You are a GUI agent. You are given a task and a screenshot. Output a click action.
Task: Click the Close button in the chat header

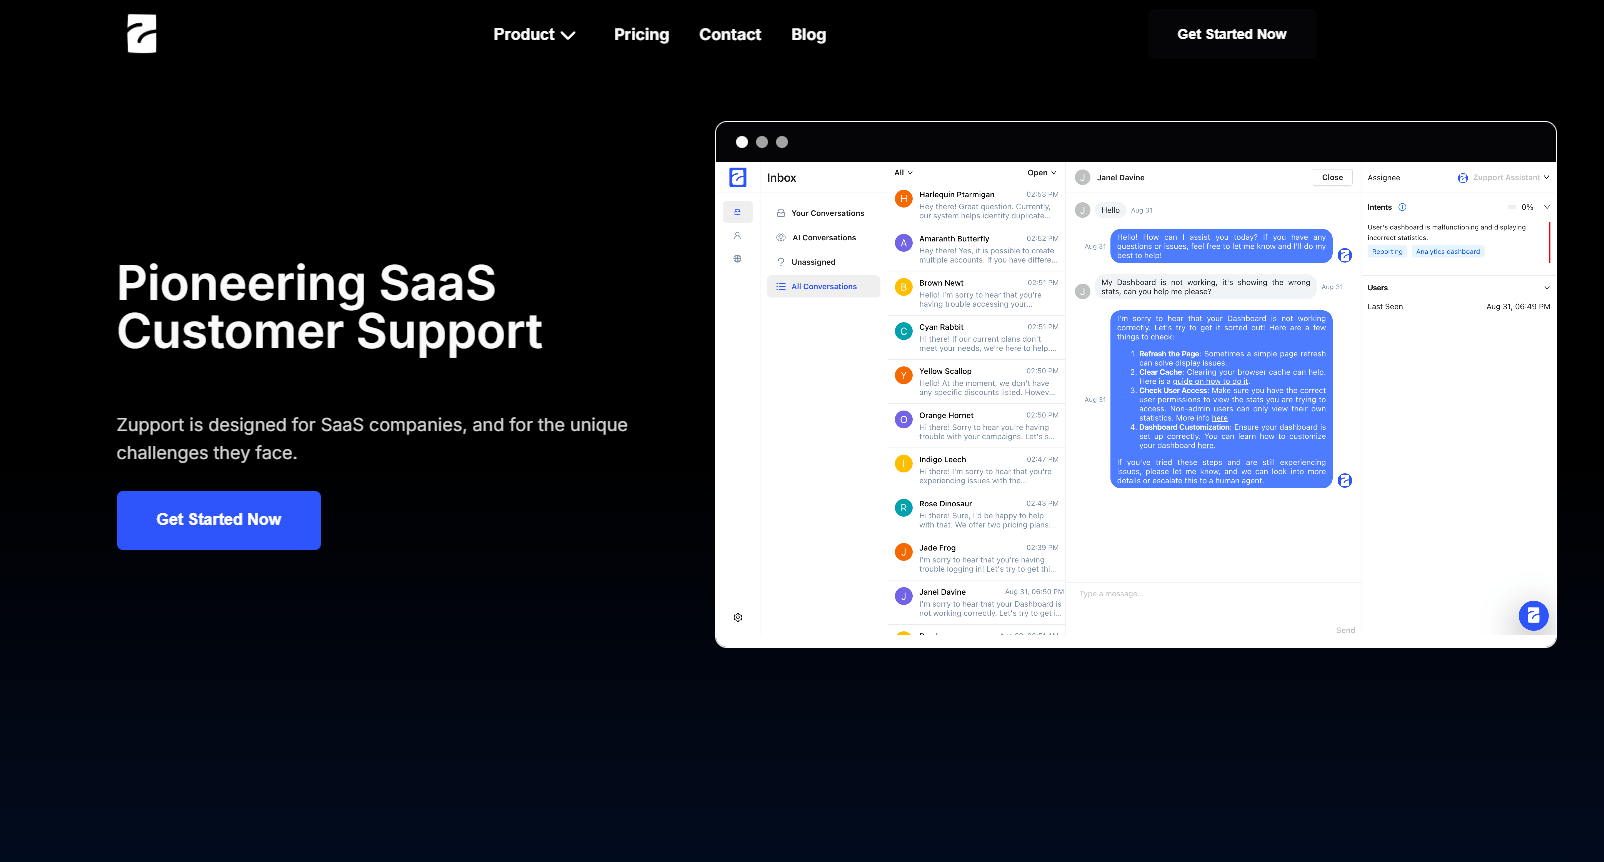(x=1332, y=177)
